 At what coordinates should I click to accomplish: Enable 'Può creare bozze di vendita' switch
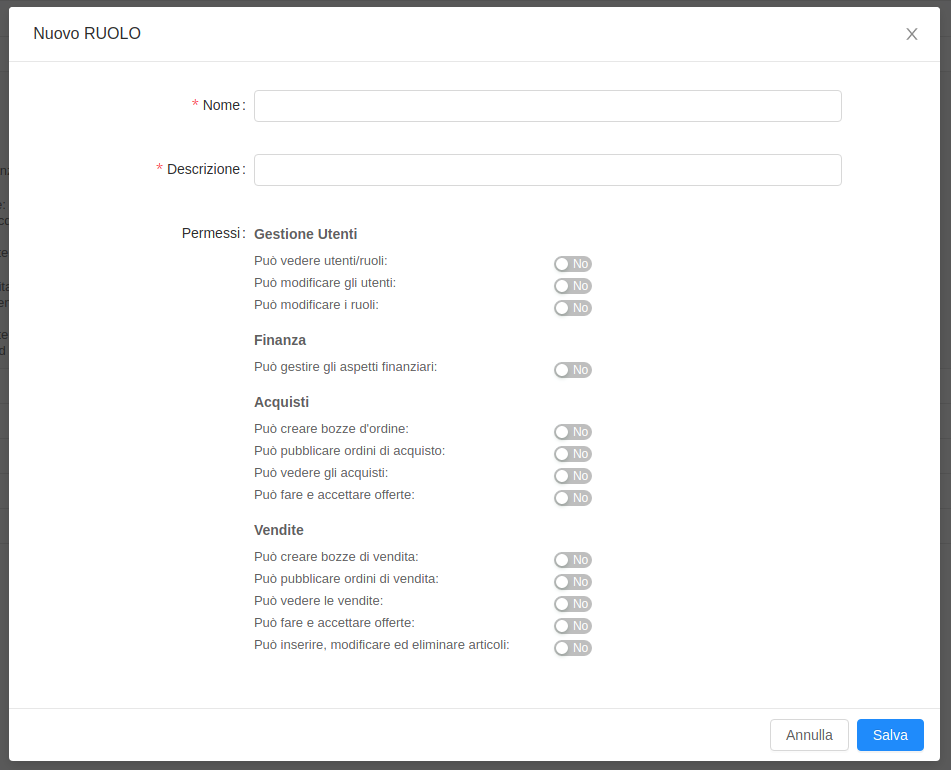tap(573, 560)
